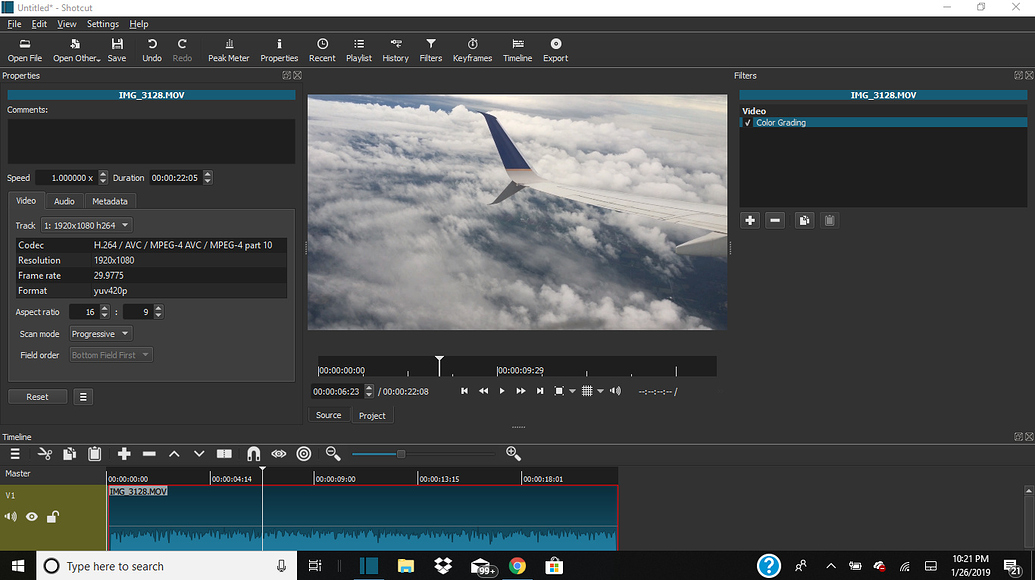1035x580 pixels.
Task: Play the video in the player
Action: tap(502, 391)
